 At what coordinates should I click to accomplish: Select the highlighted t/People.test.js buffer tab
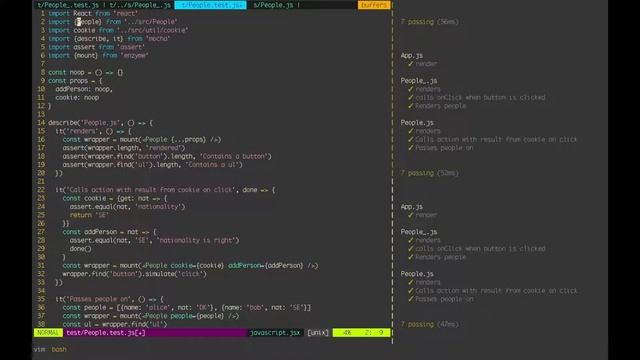click(211, 5)
